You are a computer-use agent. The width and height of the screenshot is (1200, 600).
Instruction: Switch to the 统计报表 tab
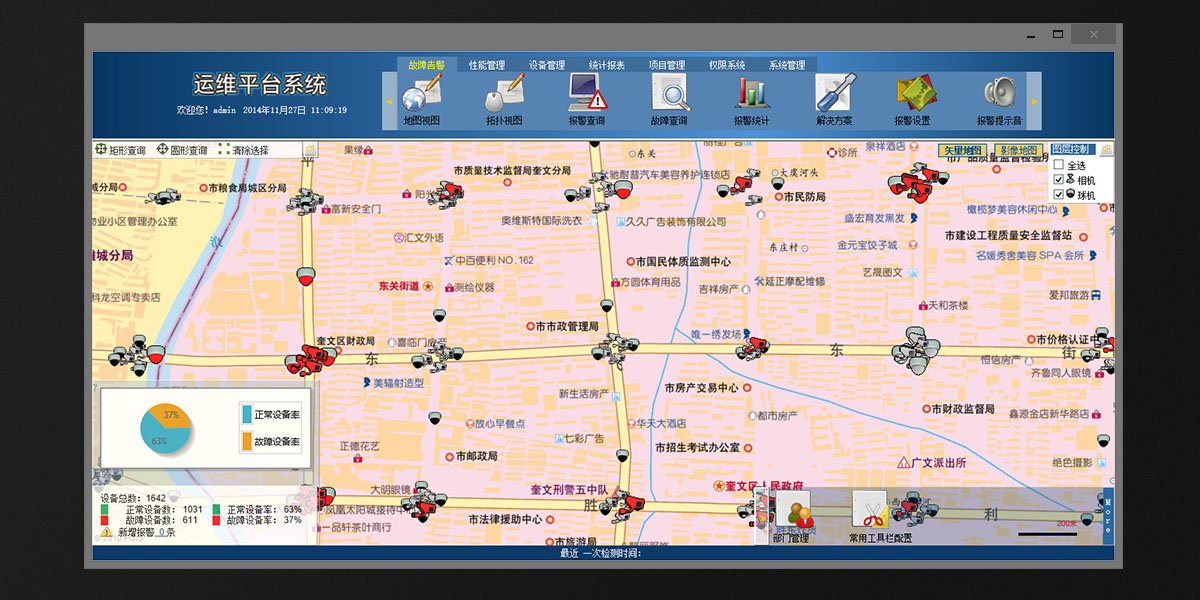click(x=607, y=65)
